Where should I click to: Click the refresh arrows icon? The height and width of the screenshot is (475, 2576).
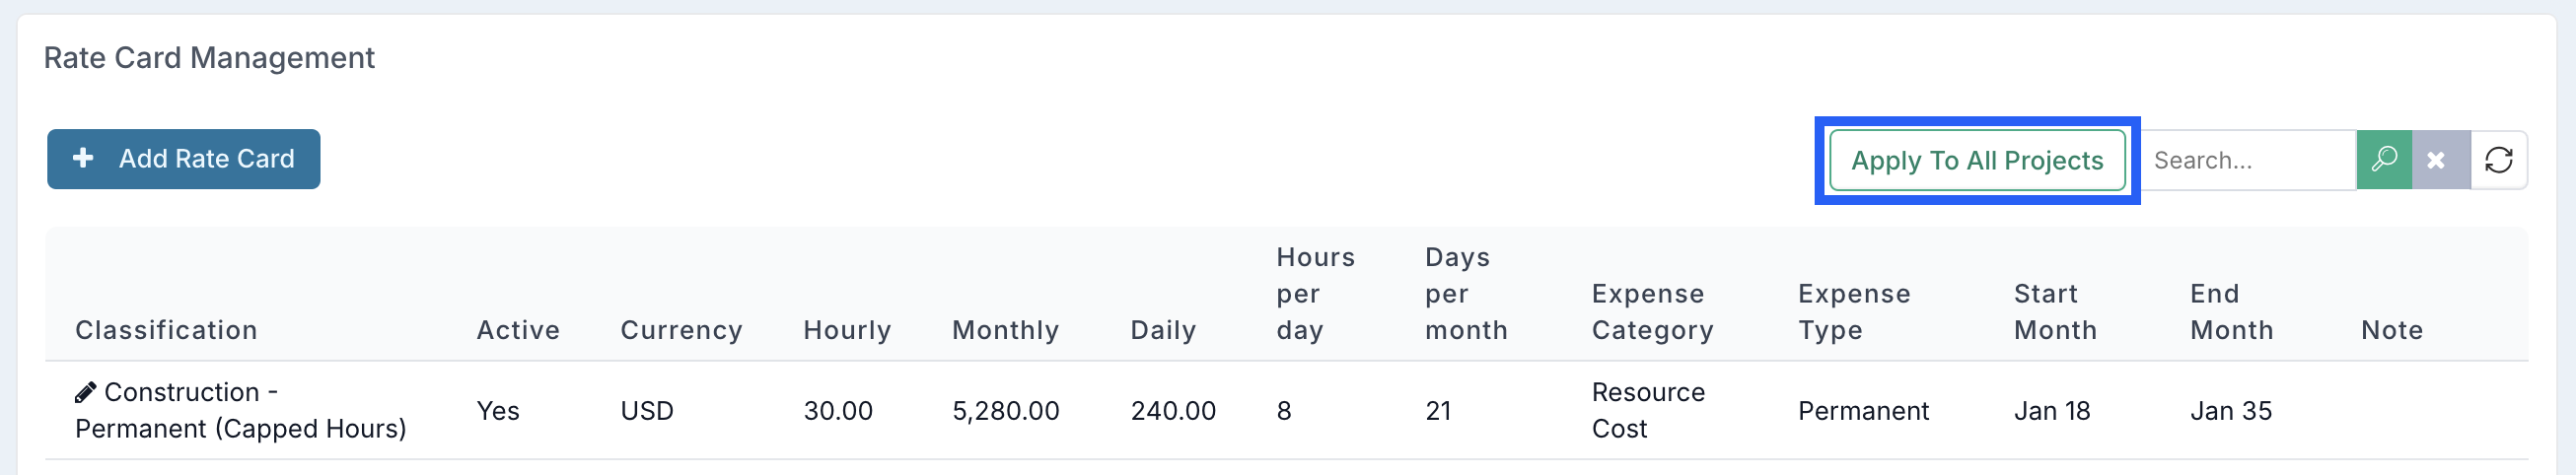coord(2498,160)
